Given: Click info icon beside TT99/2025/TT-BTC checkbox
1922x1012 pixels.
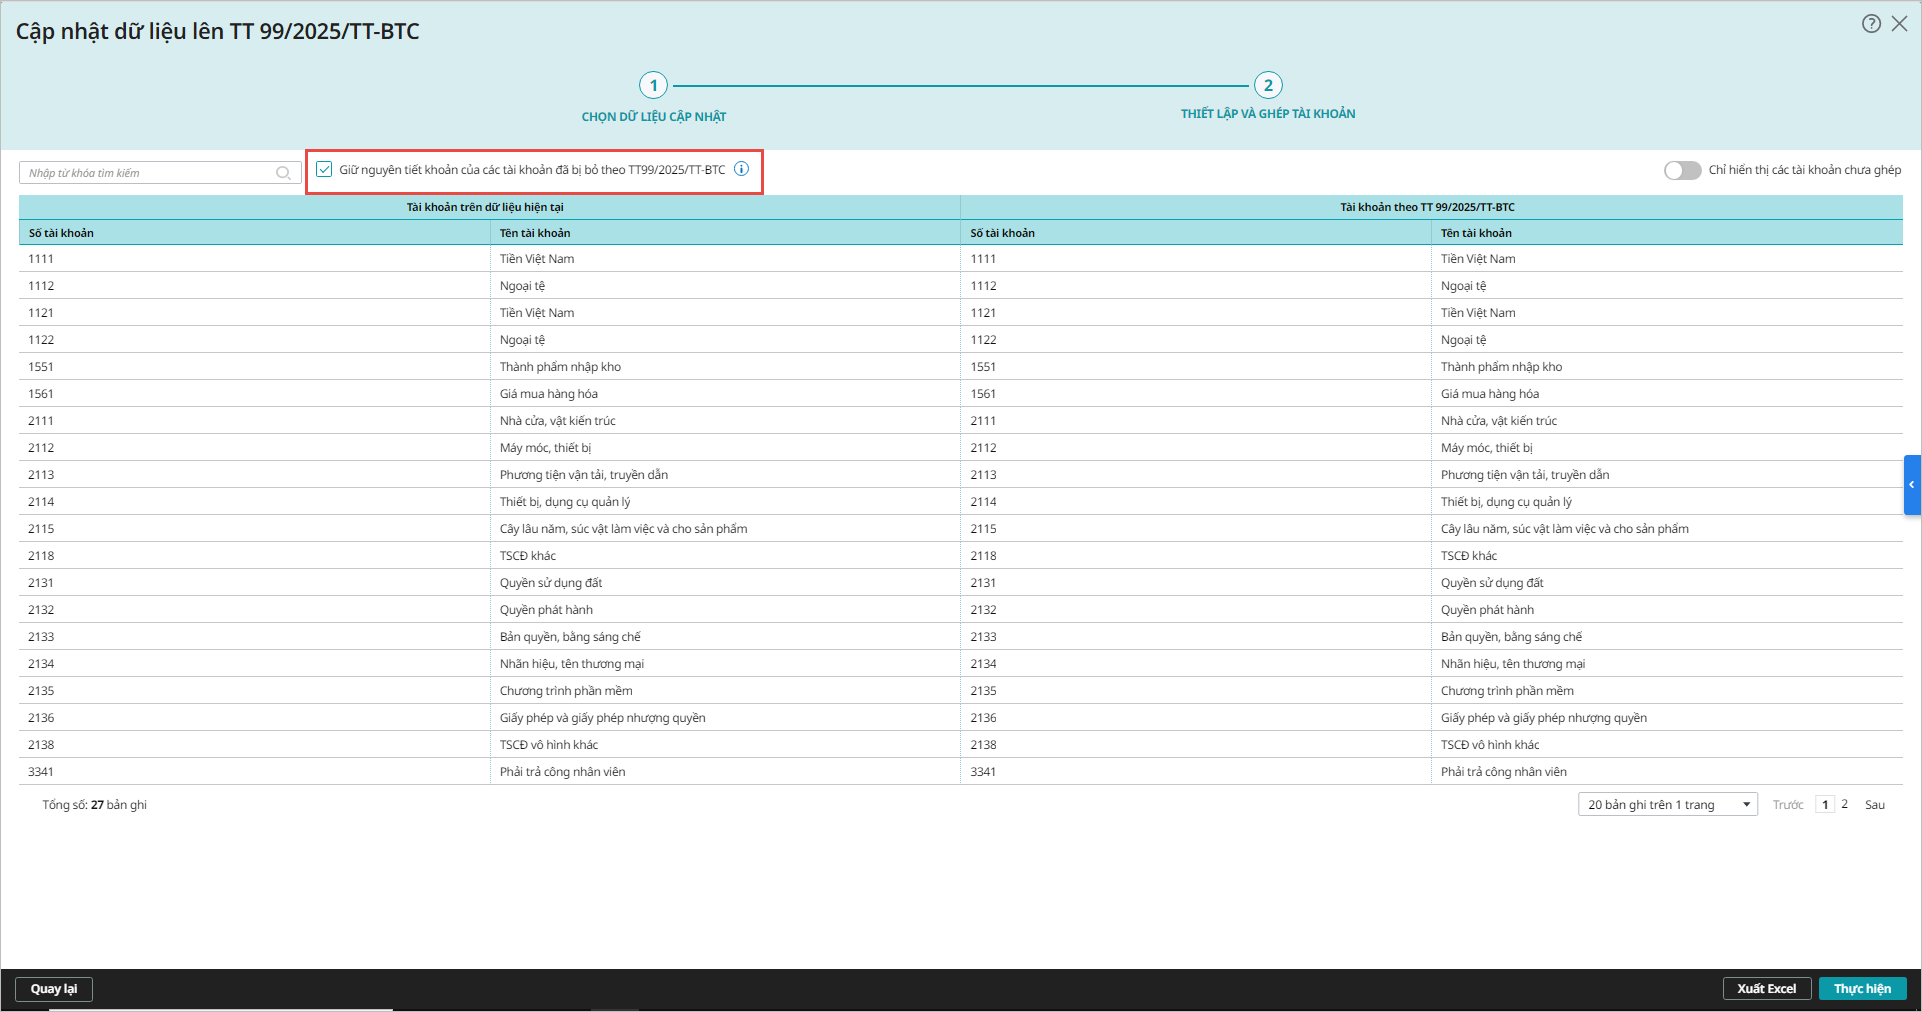Looking at the screenshot, I should tap(741, 169).
